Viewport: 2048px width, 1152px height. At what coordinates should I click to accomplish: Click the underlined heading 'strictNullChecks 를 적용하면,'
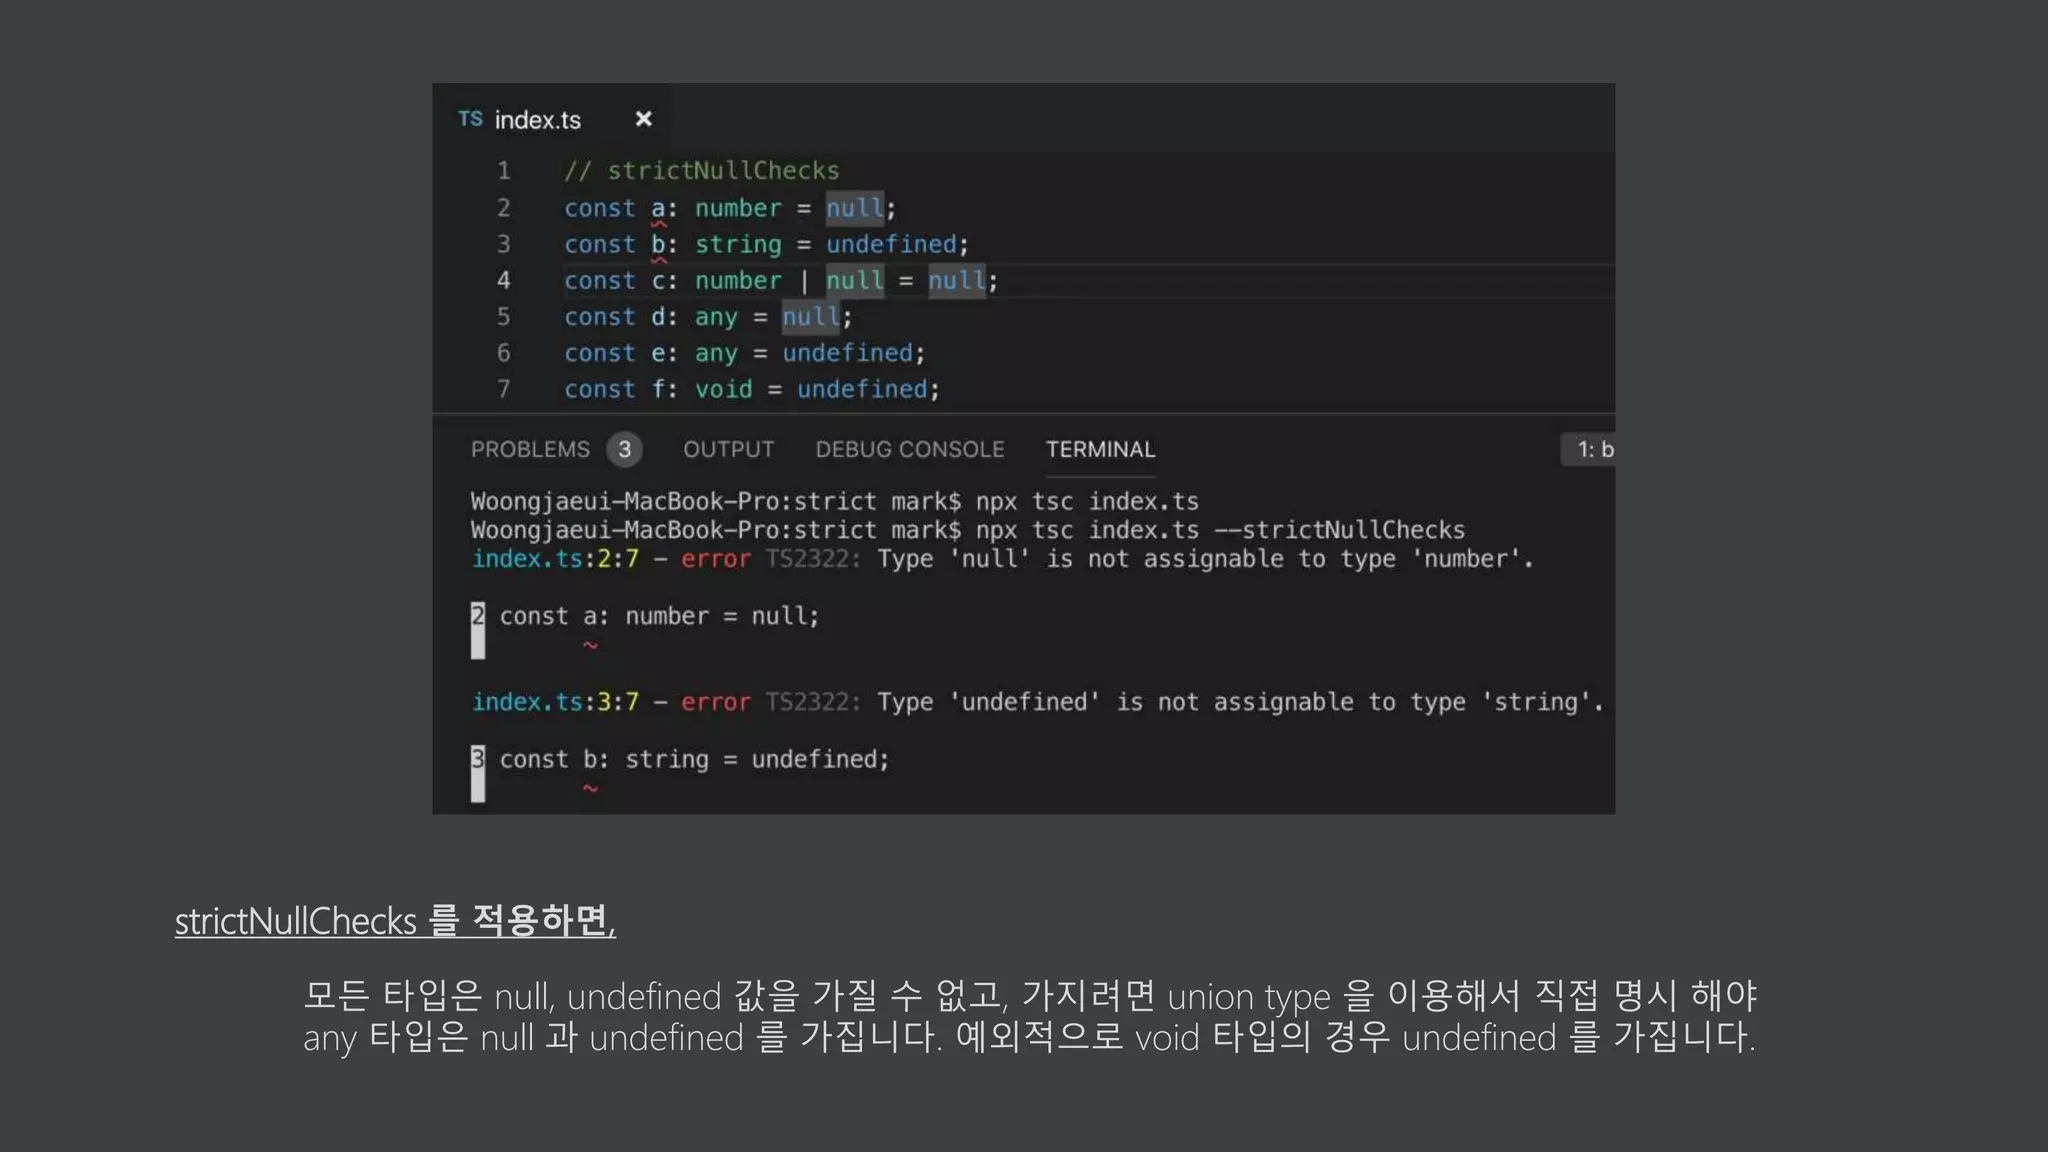click(395, 921)
